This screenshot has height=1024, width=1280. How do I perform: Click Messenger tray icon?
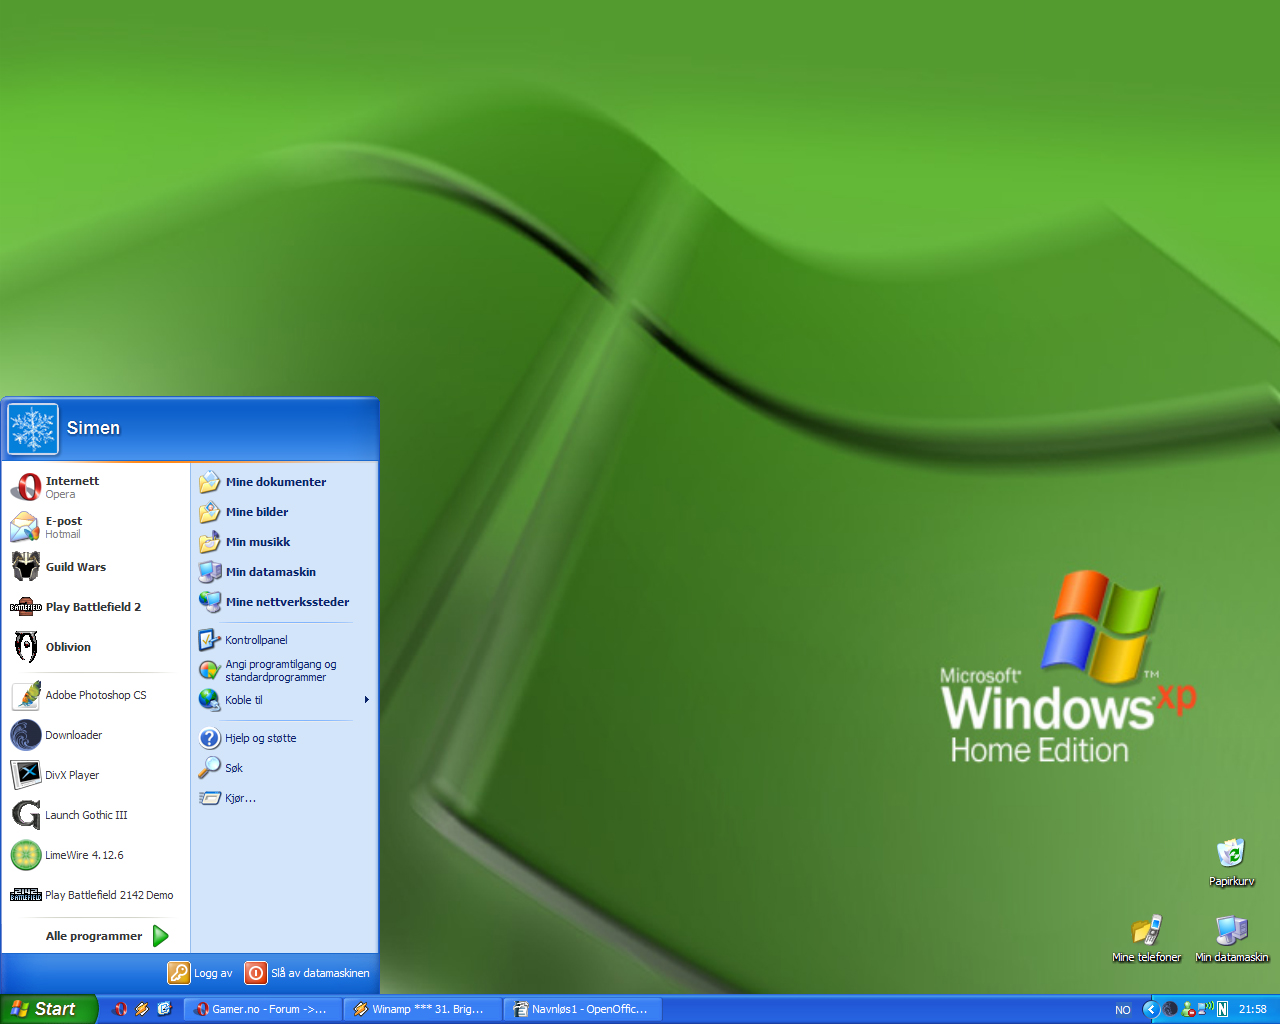pyautogui.click(x=1188, y=1010)
